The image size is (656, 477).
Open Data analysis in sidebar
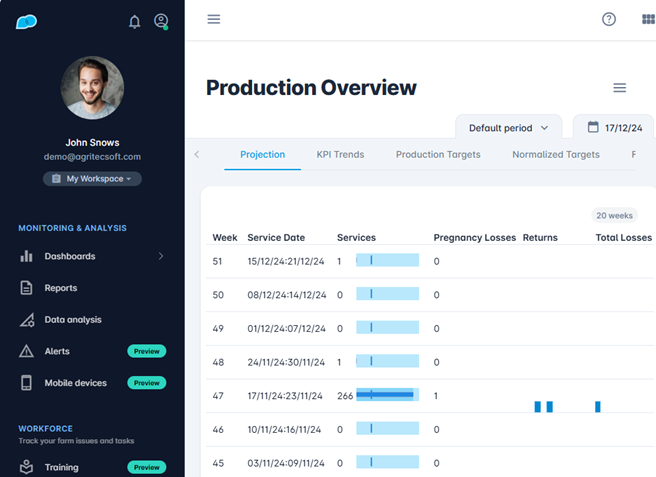point(73,320)
